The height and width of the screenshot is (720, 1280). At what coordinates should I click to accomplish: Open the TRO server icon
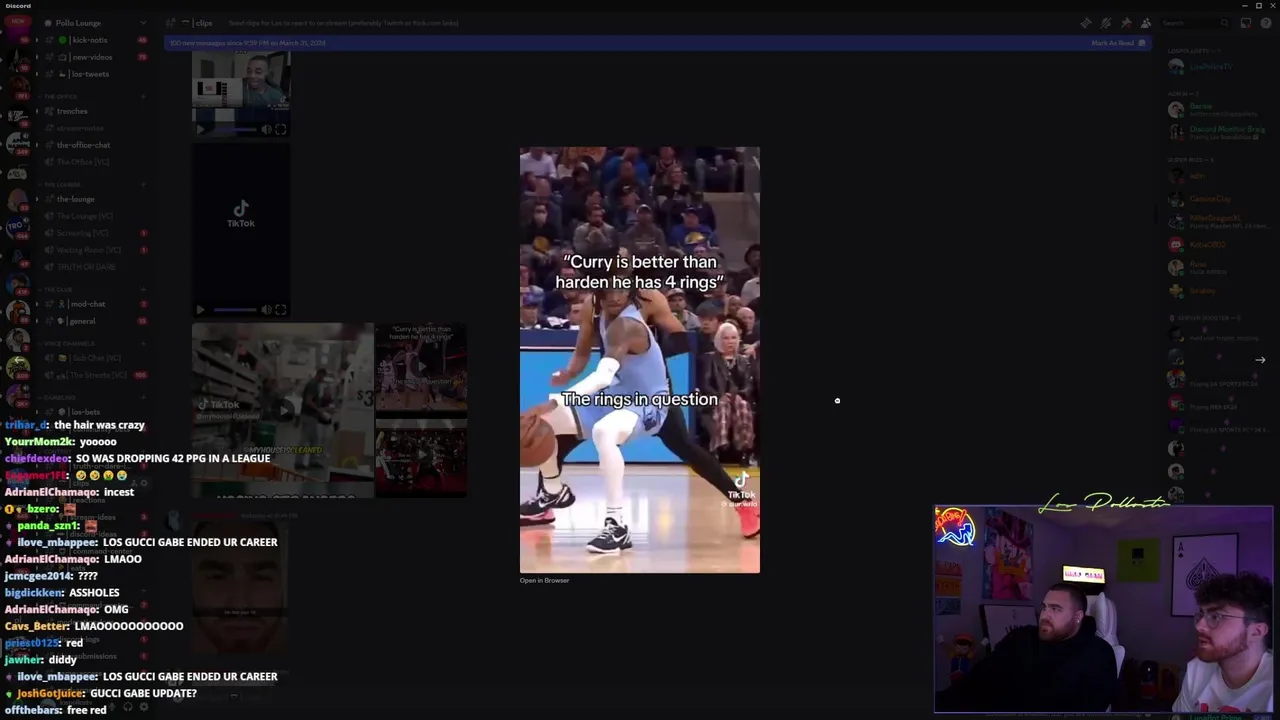17,229
